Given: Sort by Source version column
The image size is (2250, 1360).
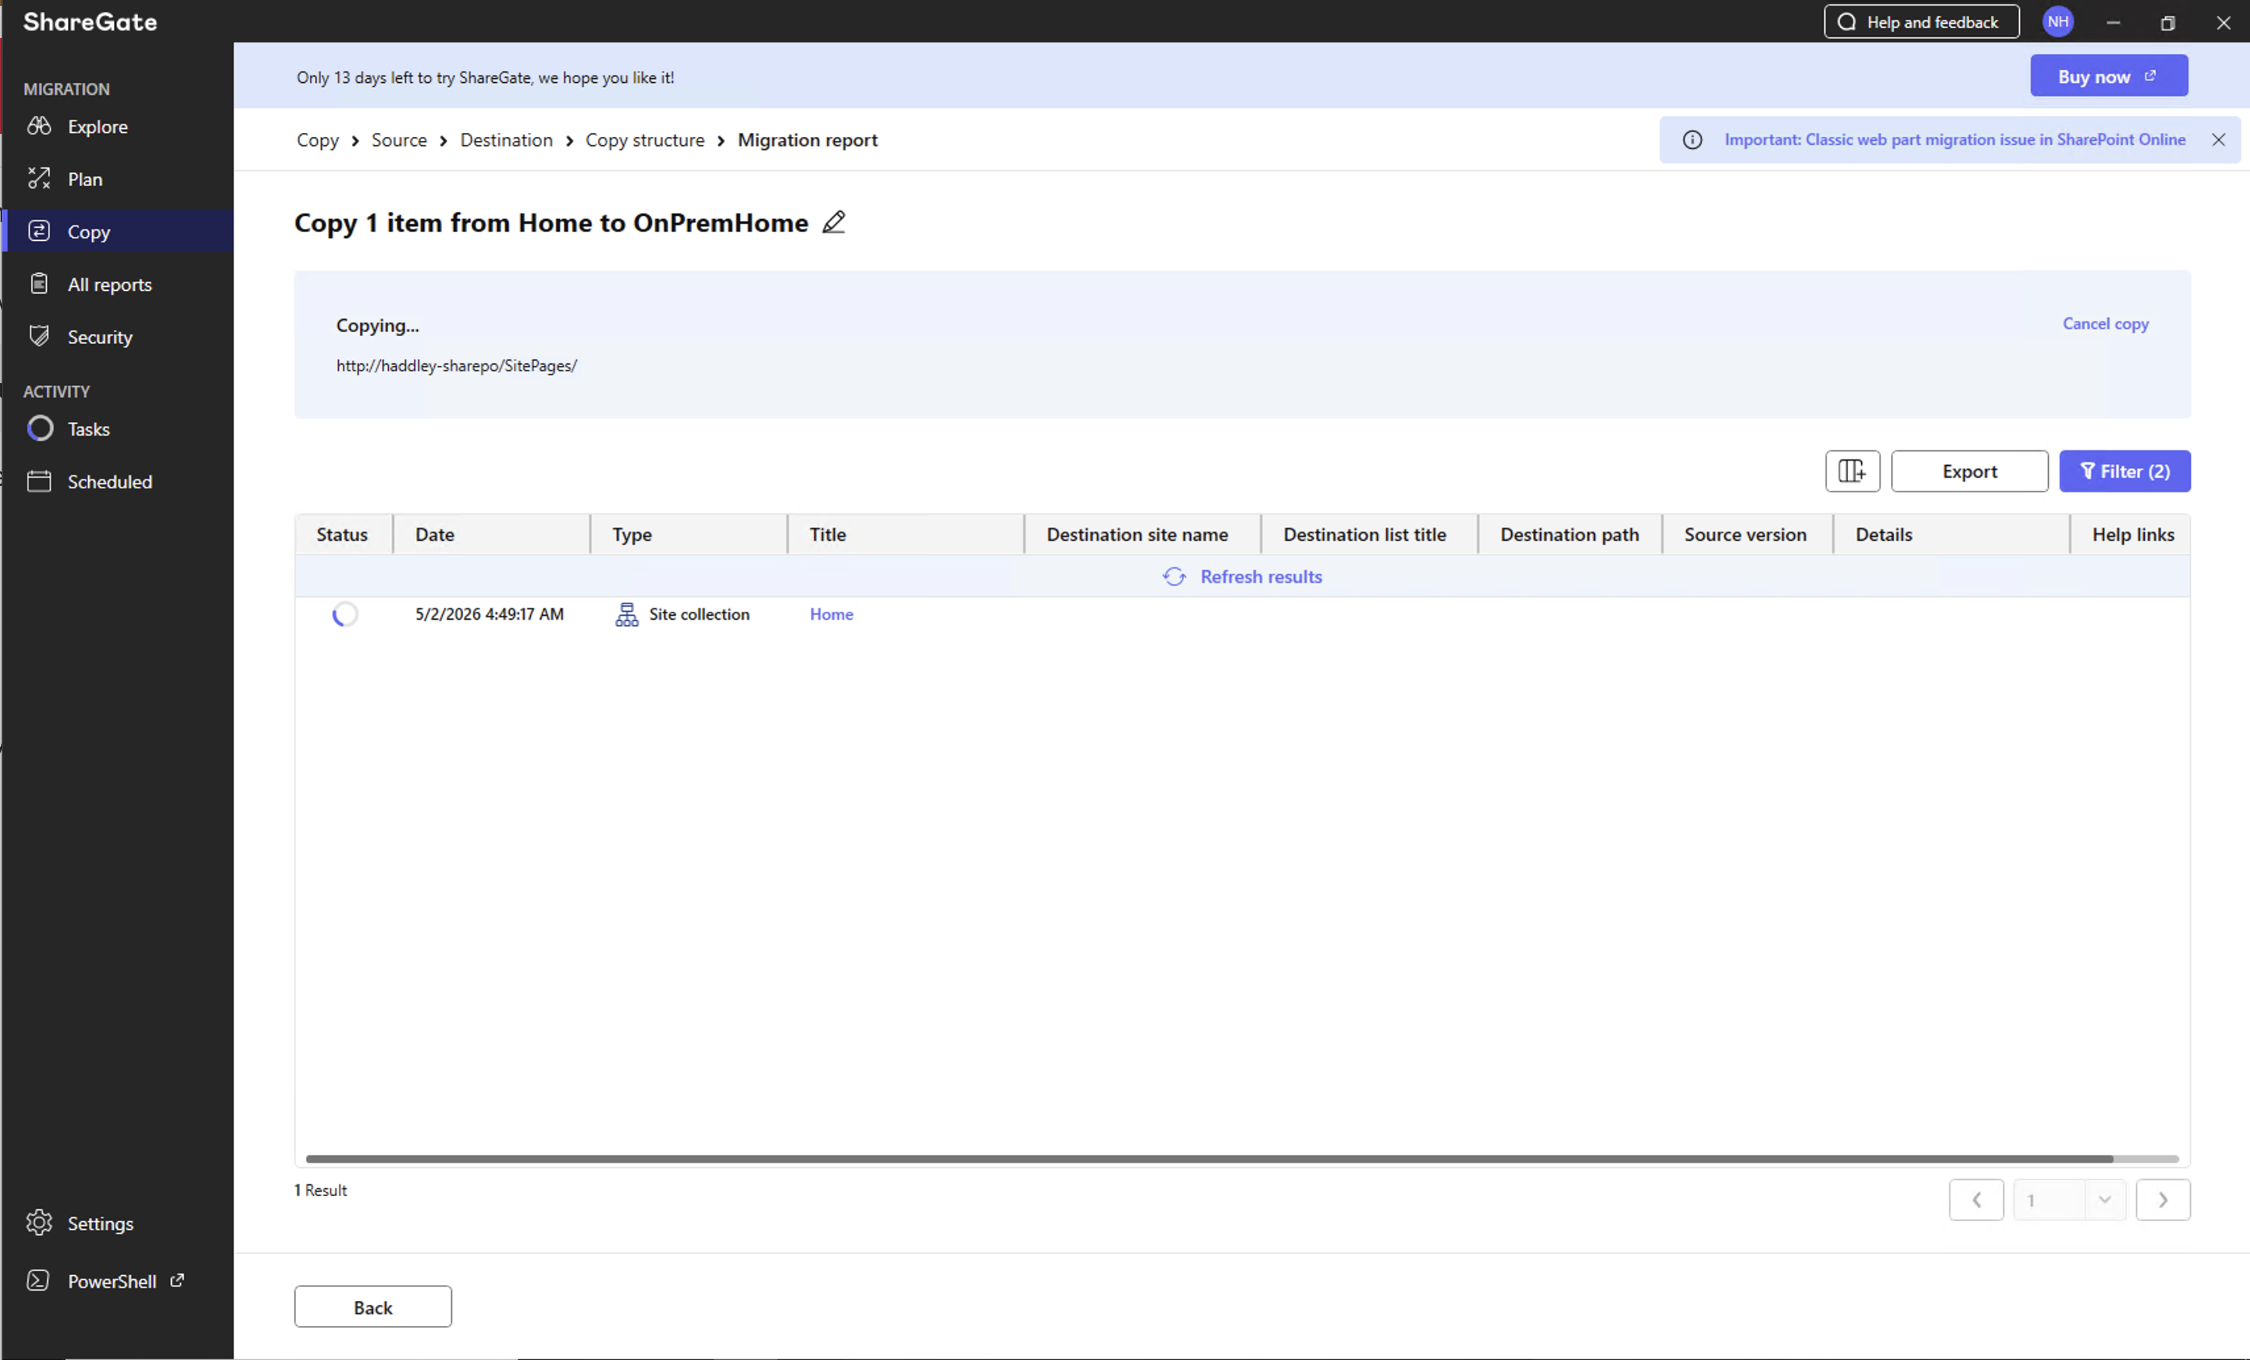Looking at the screenshot, I should [x=1747, y=534].
